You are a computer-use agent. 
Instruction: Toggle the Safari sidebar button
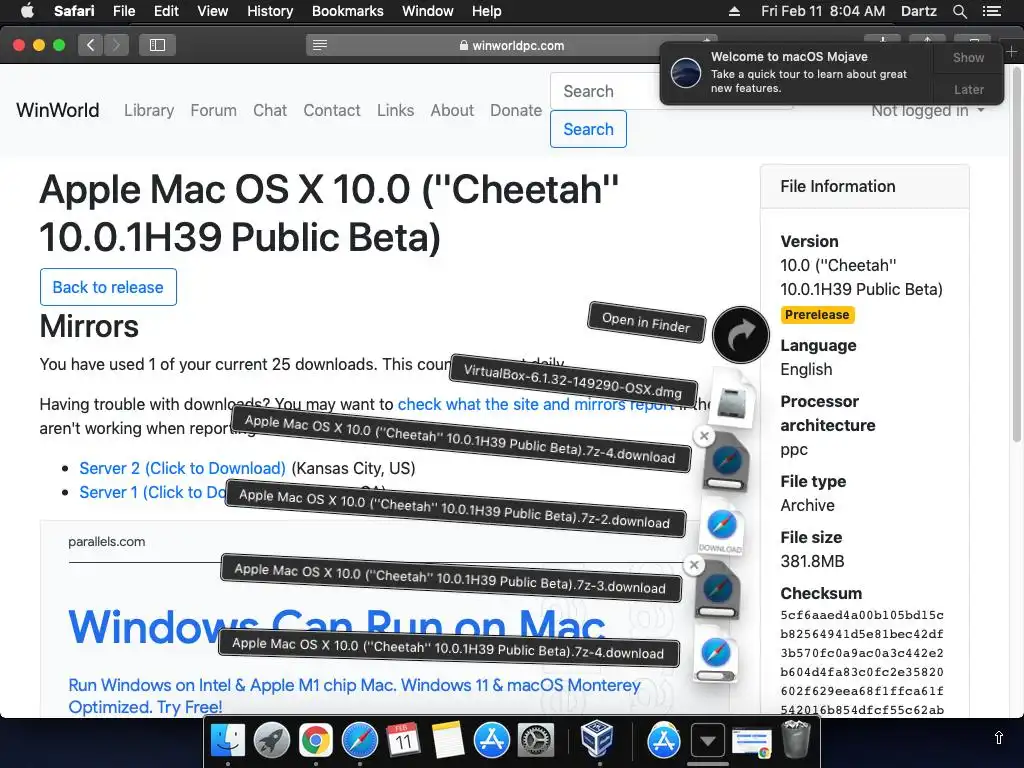coord(157,45)
